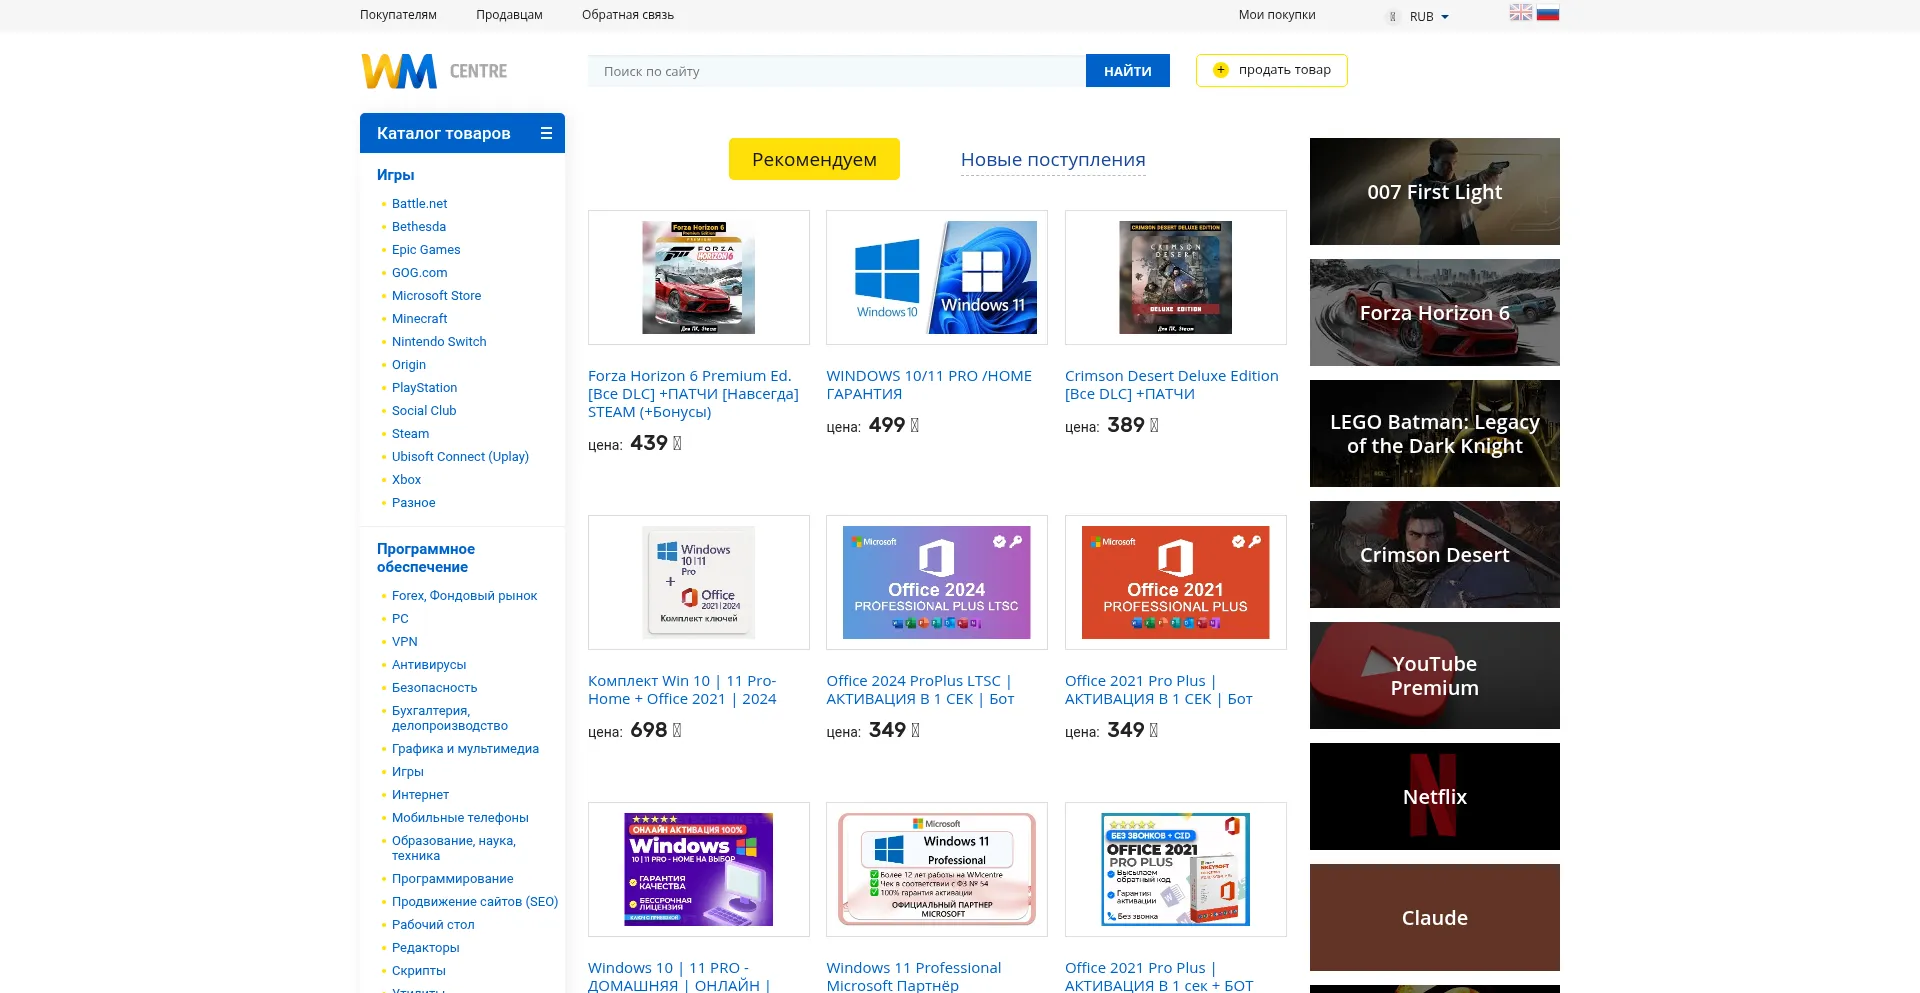Switch site language to Russian flag
The image size is (1920, 993).
(1548, 13)
